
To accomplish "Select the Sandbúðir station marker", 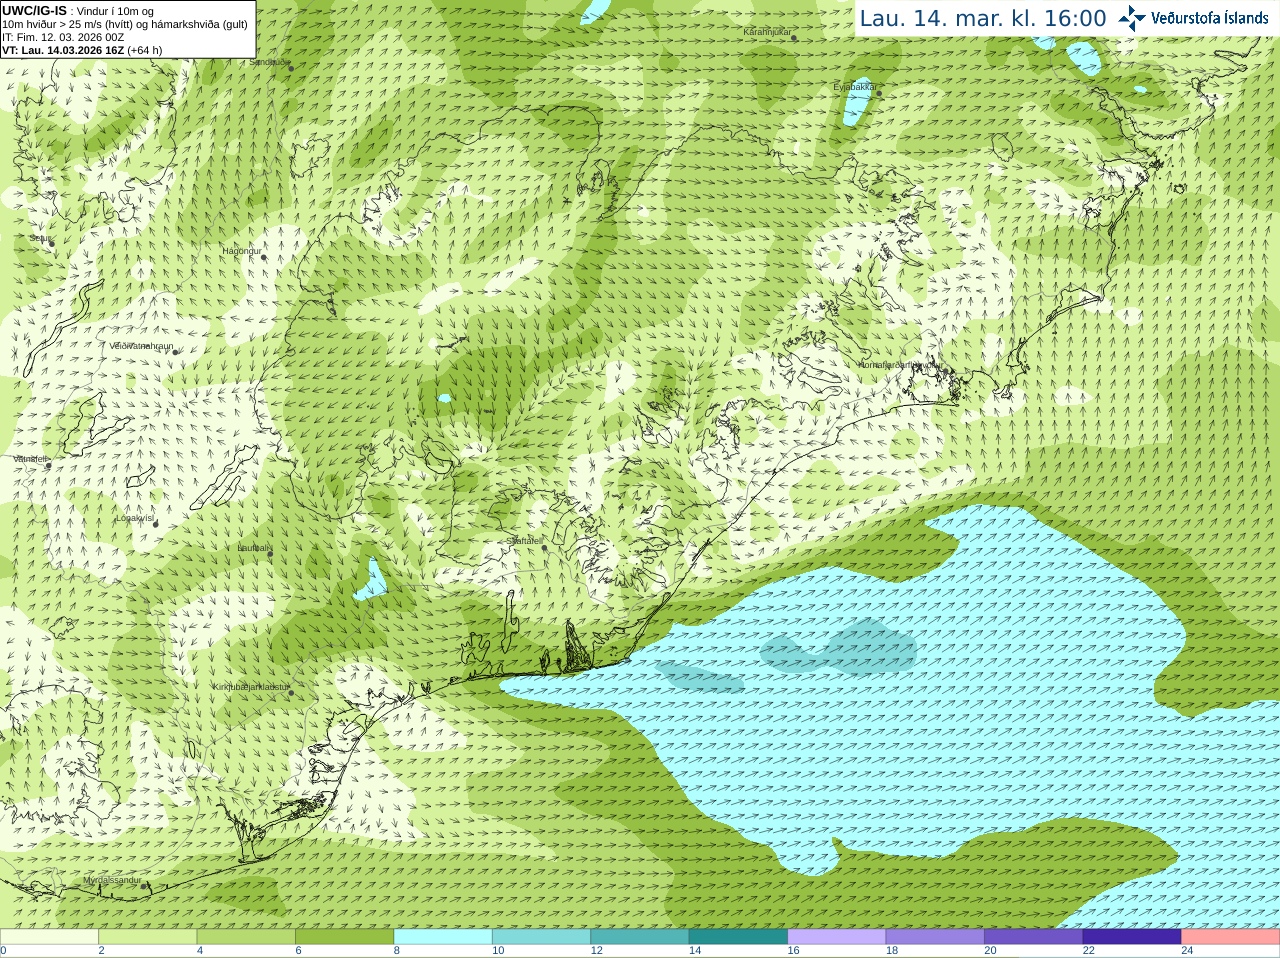I will [x=290, y=67].
